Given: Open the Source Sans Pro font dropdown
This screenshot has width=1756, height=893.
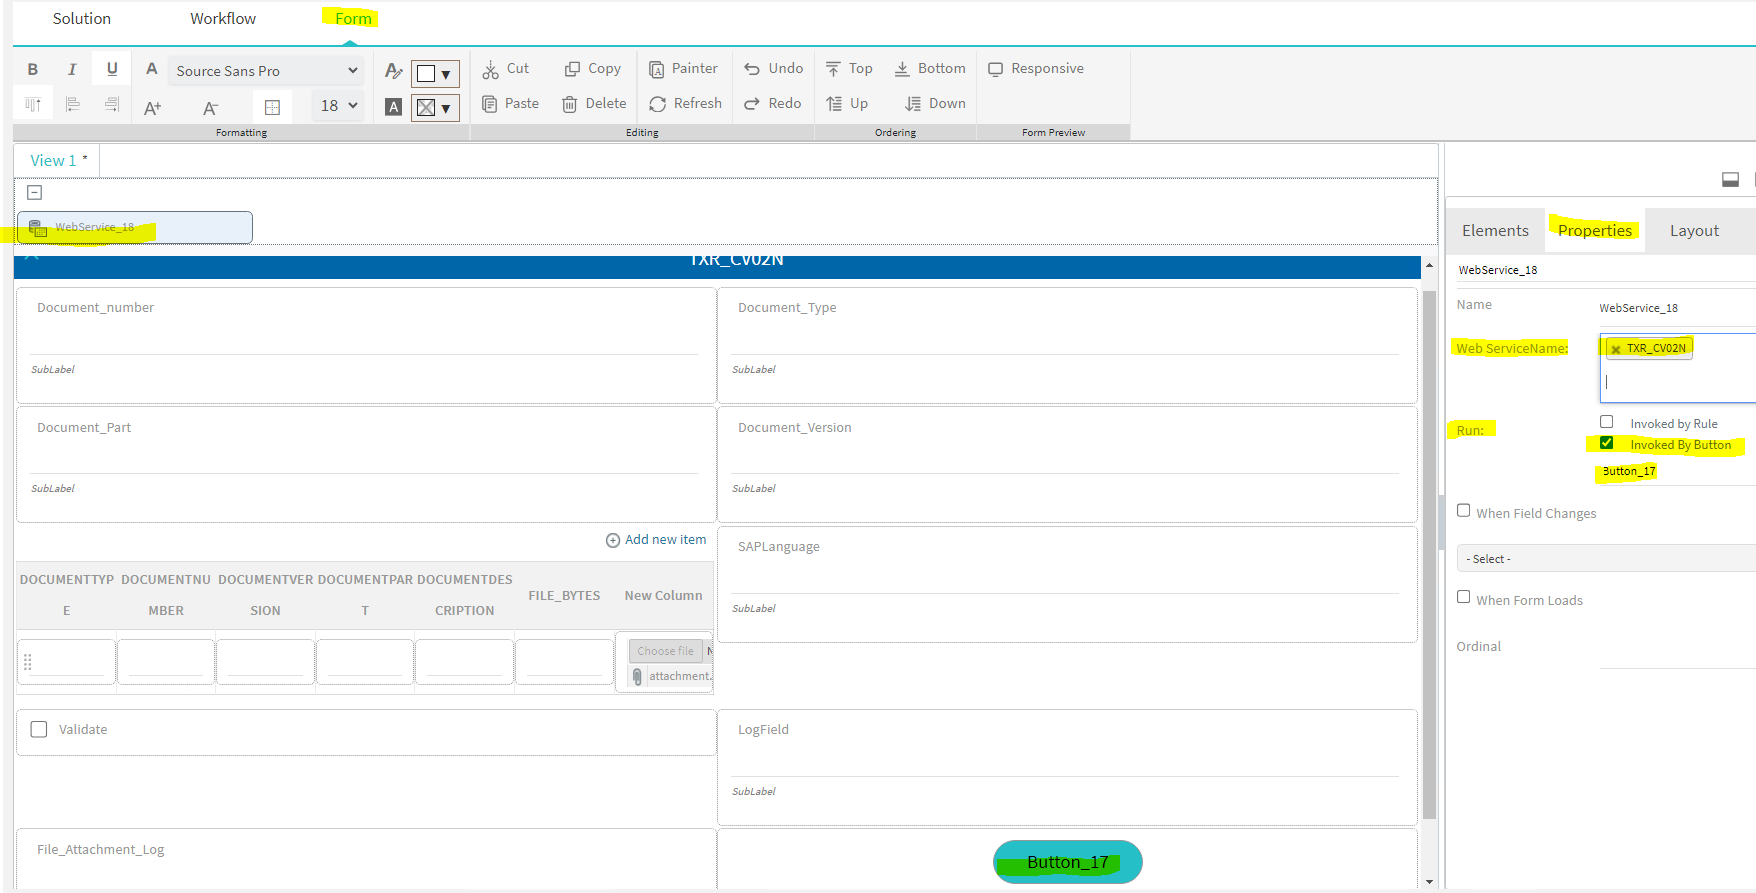Looking at the screenshot, I should 266,71.
